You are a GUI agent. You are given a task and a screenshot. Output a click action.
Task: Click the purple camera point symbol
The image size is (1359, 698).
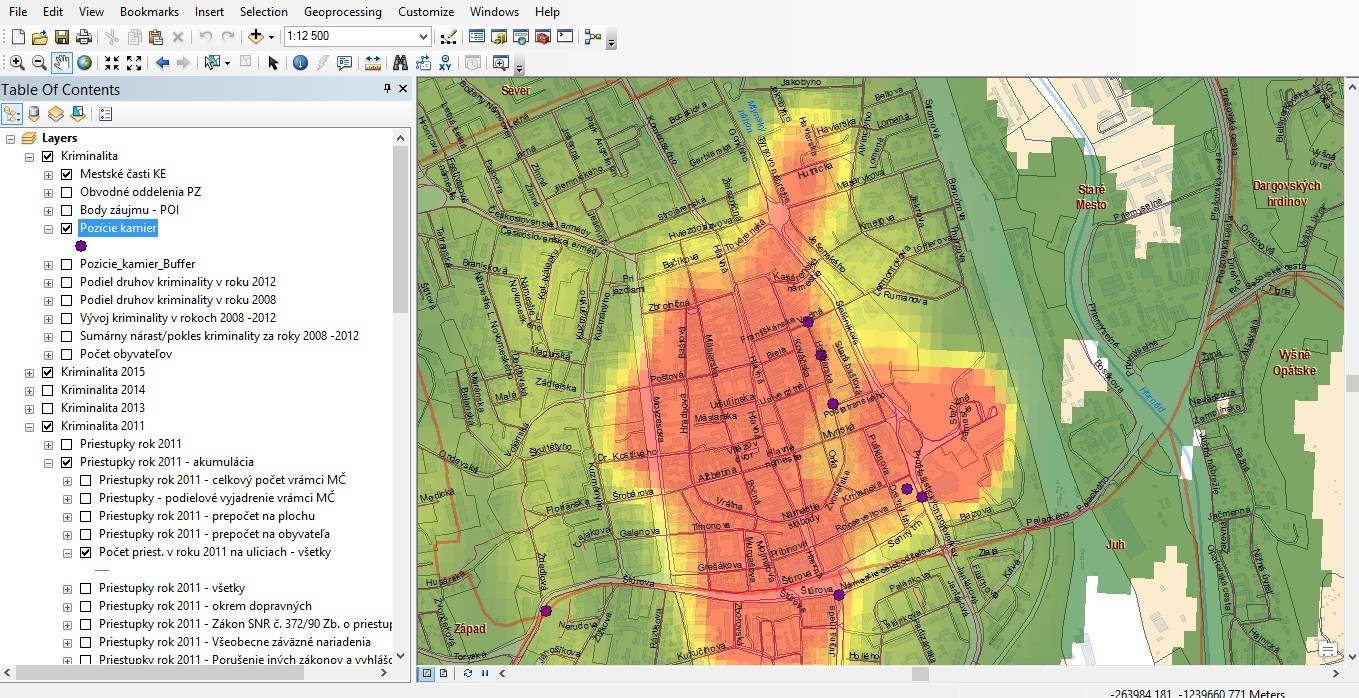point(81,246)
